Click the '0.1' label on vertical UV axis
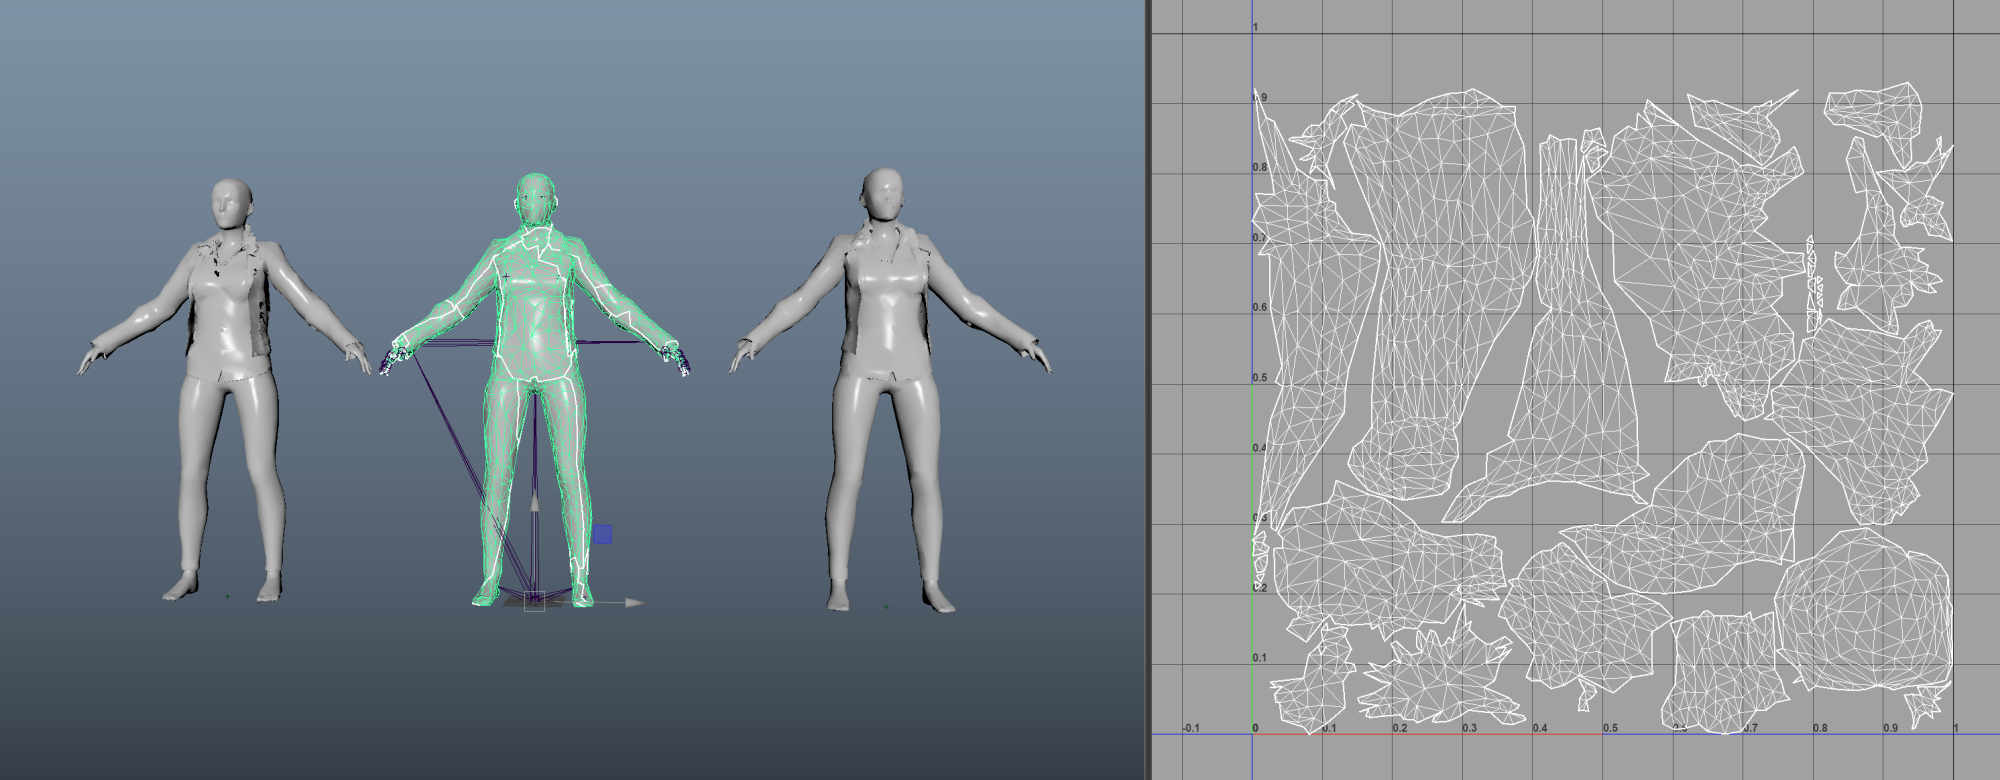The image size is (2000, 780). 1260,658
